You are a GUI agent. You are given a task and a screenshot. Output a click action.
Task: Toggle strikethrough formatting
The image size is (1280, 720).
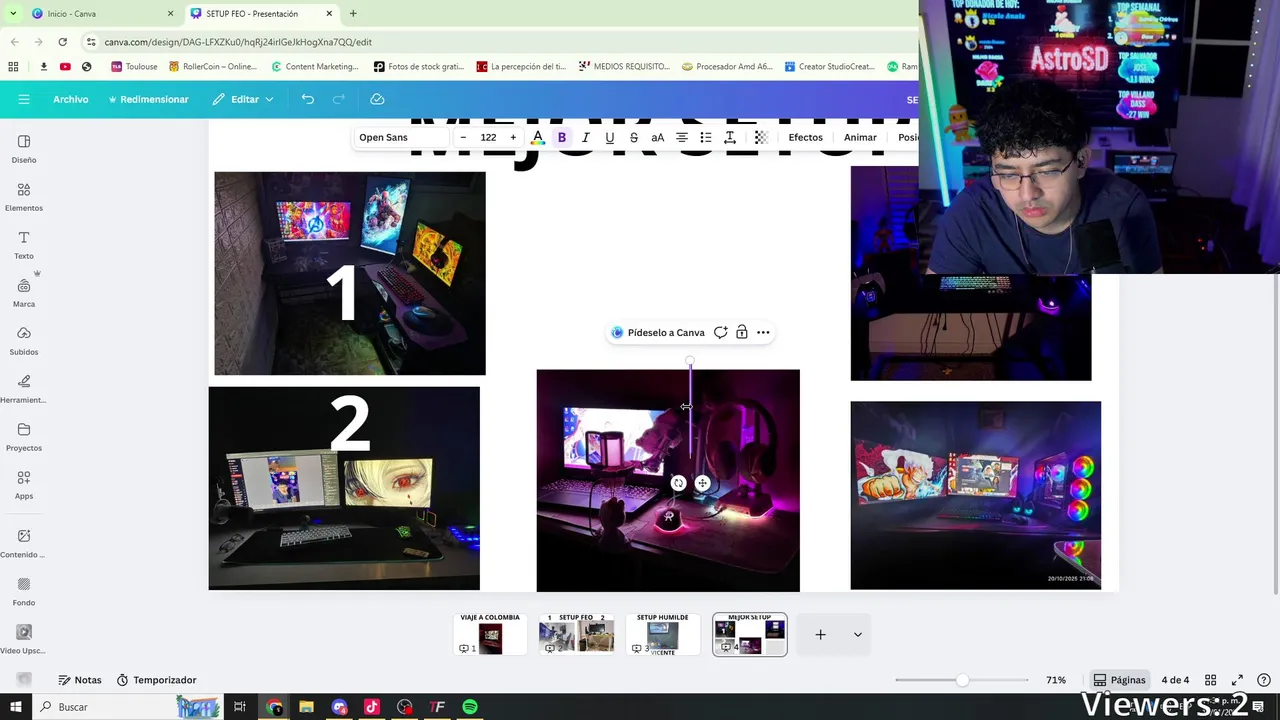(634, 137)
